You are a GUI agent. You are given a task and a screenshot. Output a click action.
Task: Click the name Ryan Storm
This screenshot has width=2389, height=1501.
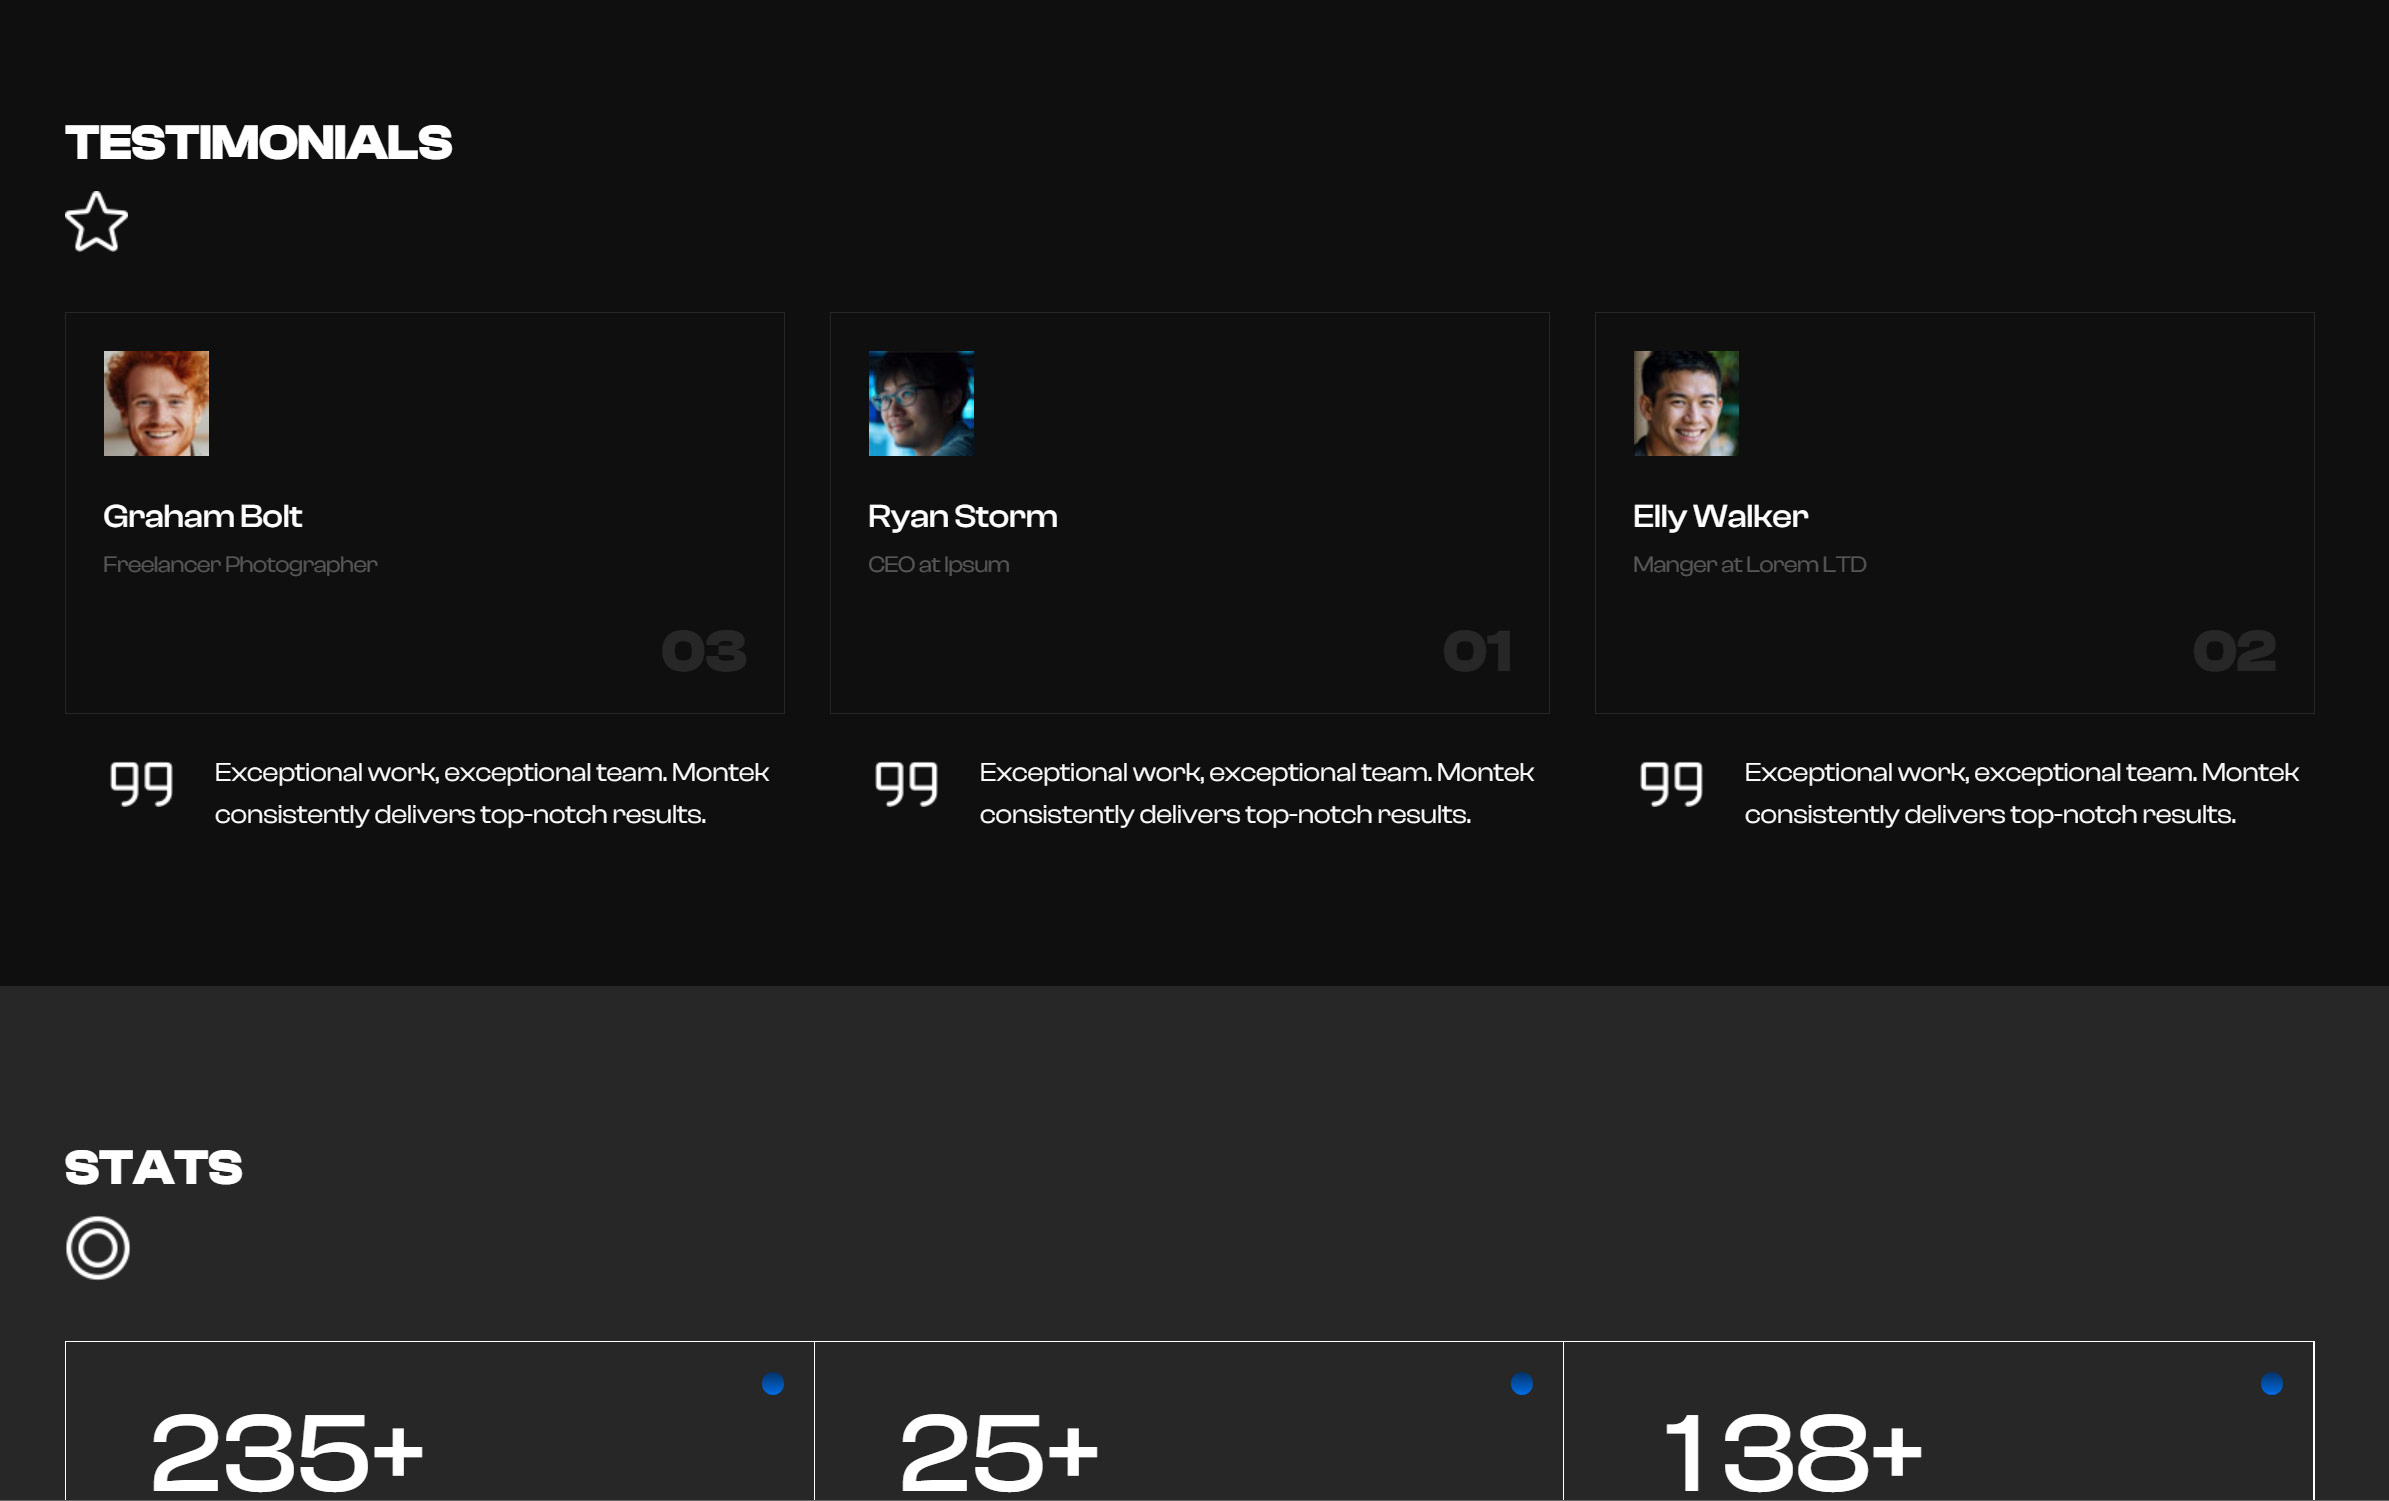pos(963,517)
